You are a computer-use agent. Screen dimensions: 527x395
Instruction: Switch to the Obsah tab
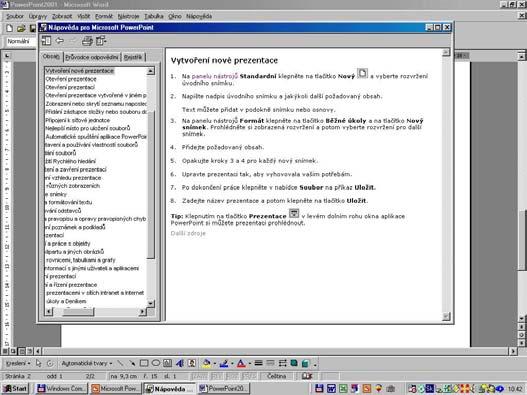pyautogui.click(x=51, y=56)
